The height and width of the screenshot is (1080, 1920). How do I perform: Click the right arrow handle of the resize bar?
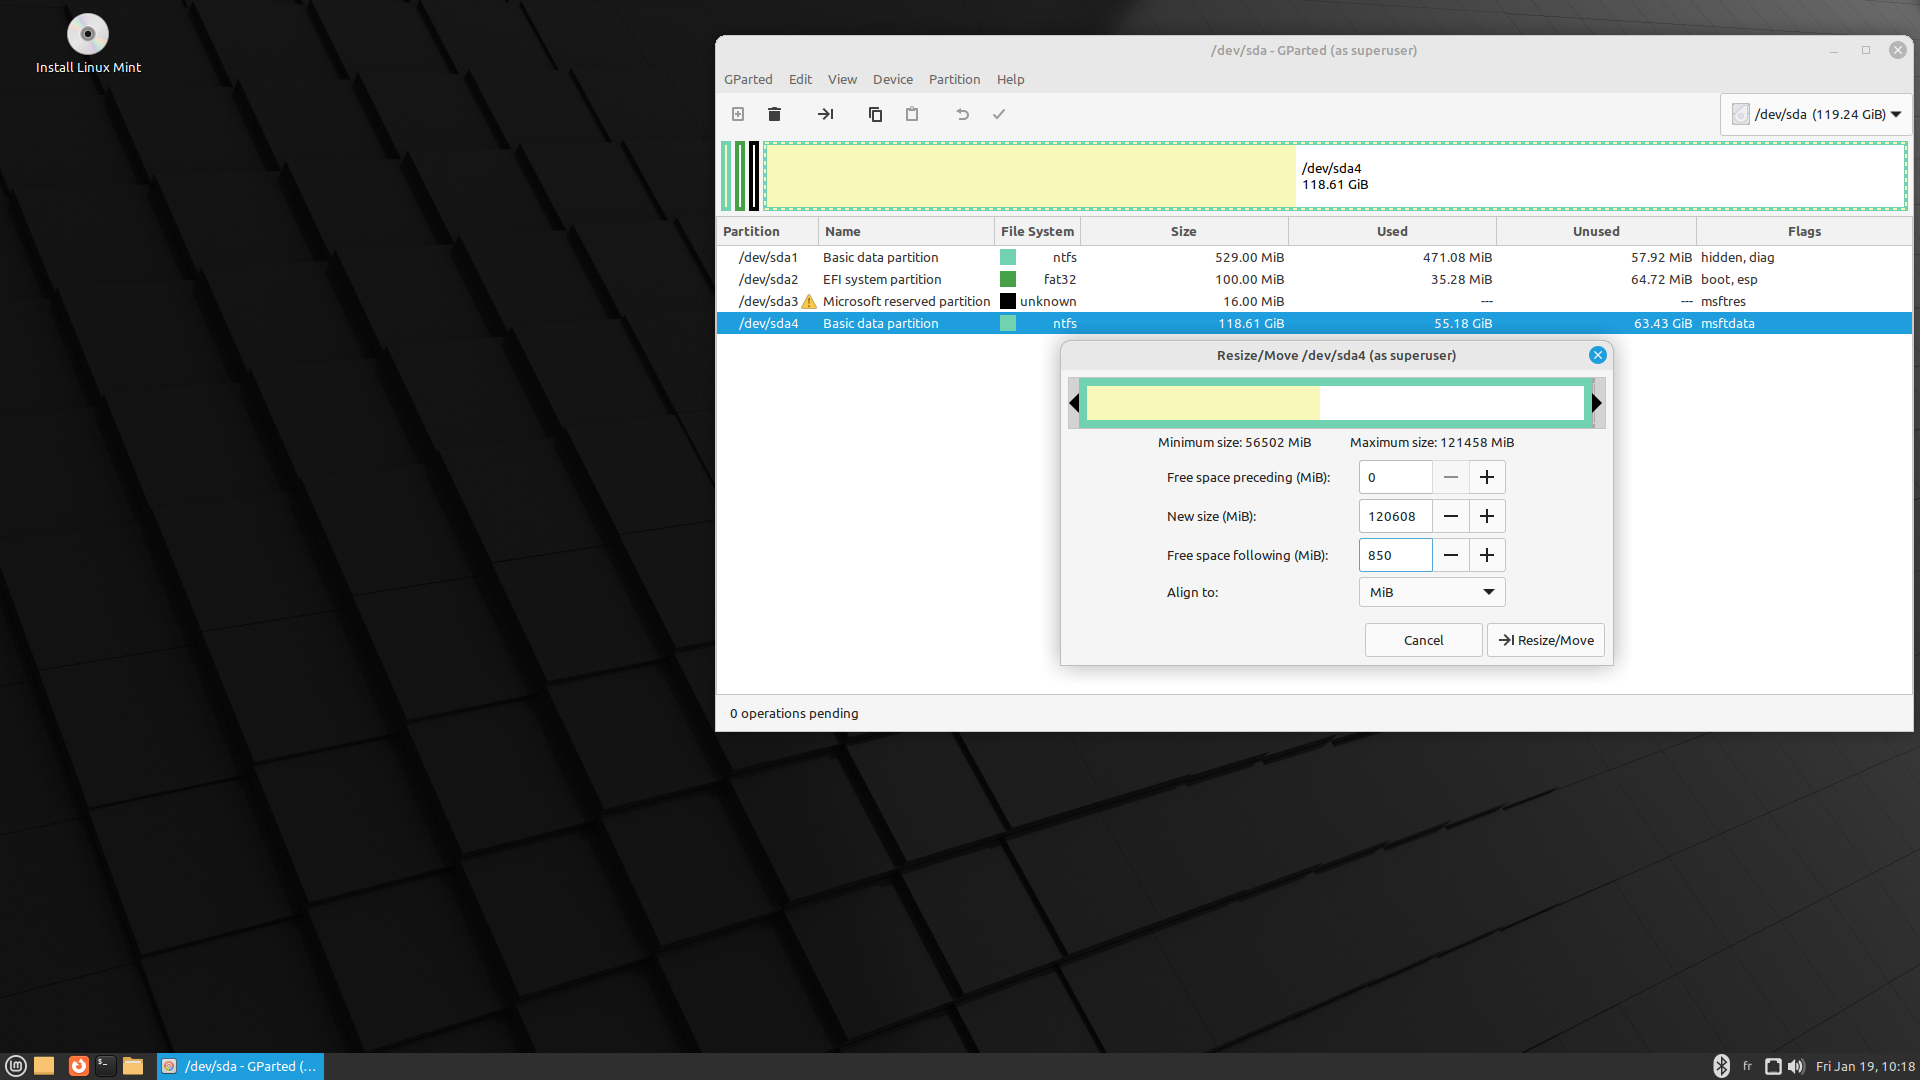coord(1597,403)
